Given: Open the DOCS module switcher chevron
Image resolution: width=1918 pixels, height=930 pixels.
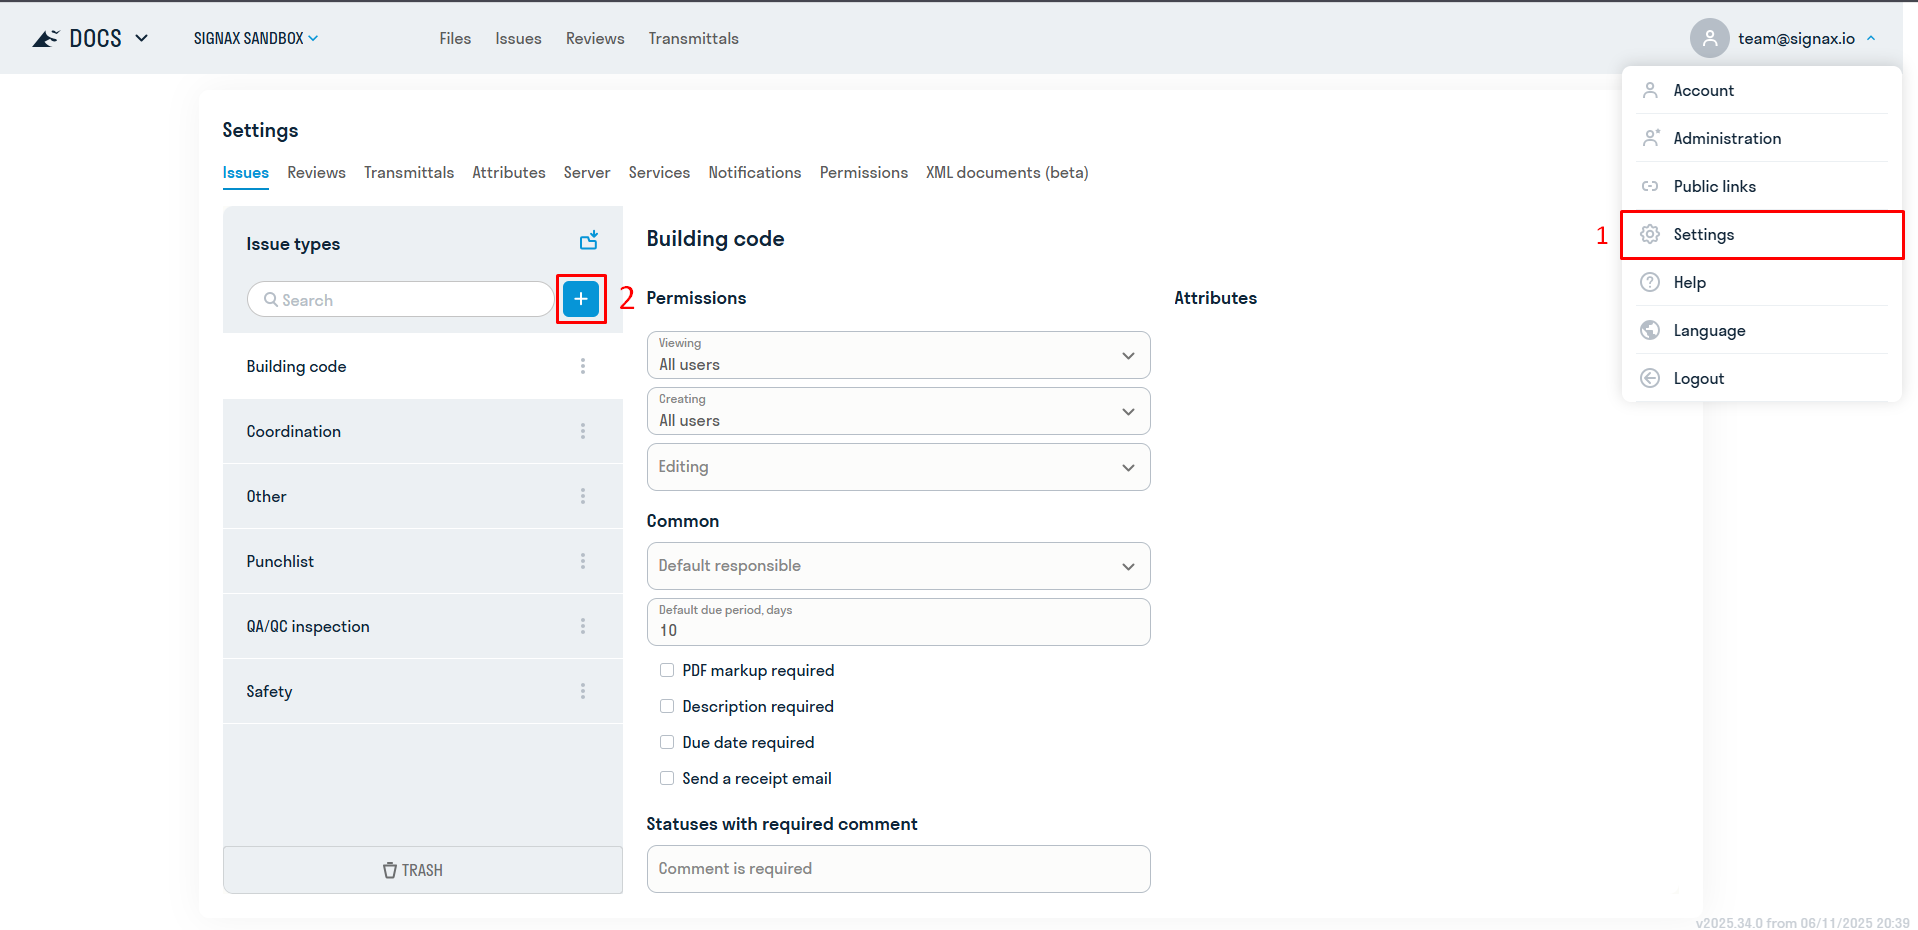Looking at the screenshot, I should 142,38.
